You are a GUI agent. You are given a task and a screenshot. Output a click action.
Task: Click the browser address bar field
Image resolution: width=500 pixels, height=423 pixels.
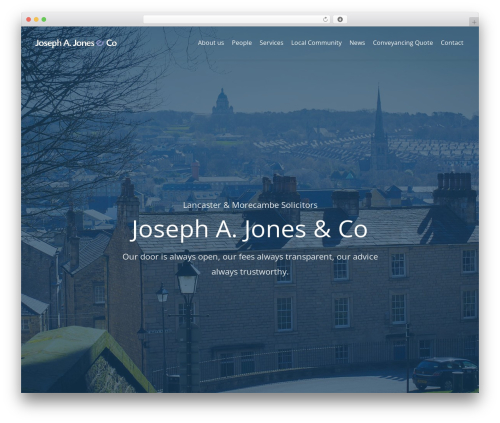pyautogui.click(x=237, y=19)
